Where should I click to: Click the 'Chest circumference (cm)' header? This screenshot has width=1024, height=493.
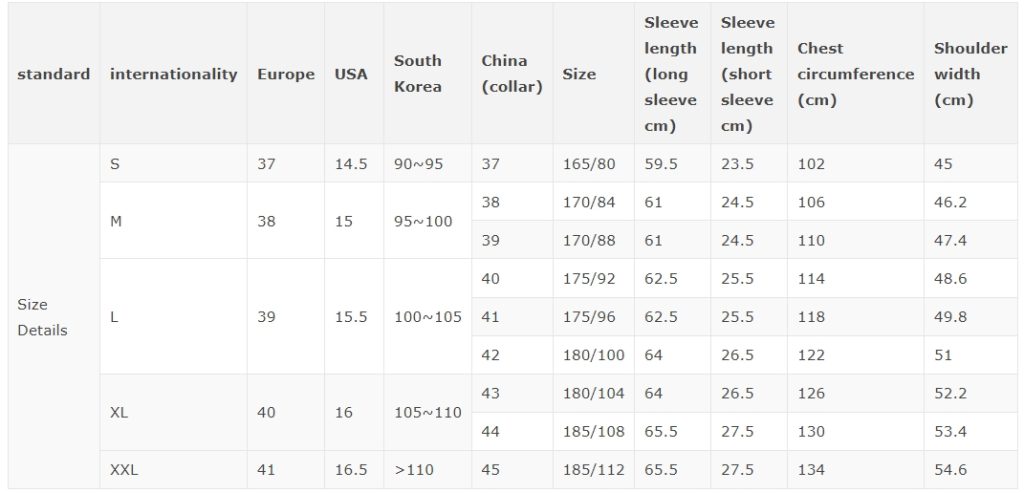point(856,74)
